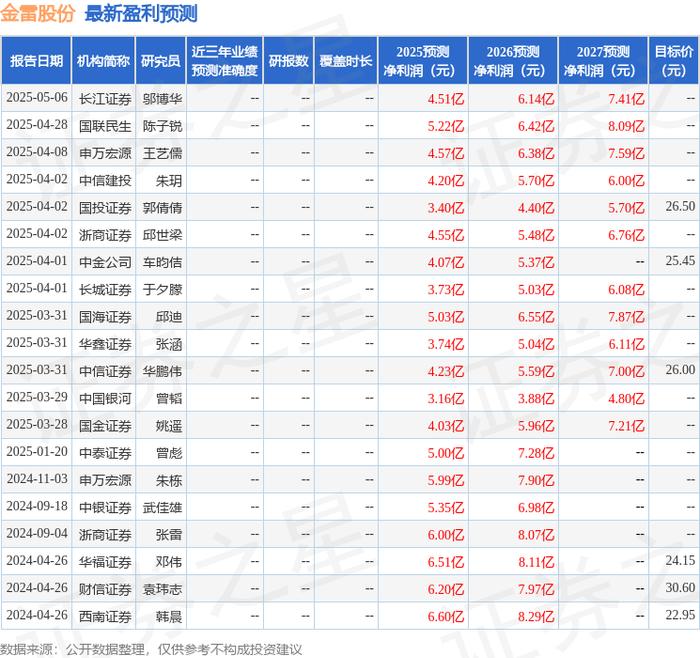Click 华鑫证券 institution cell
The image size is (700, 658).
pyautogui.click(x=105, y=344)
